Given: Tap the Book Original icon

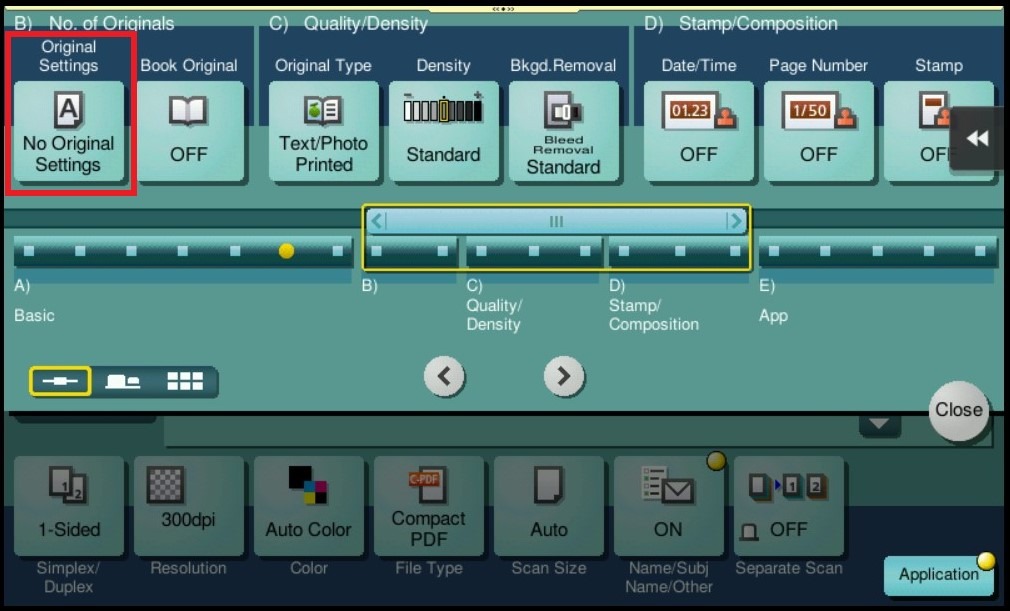Looking at the screenshot, I should click(x=189, y=132).
